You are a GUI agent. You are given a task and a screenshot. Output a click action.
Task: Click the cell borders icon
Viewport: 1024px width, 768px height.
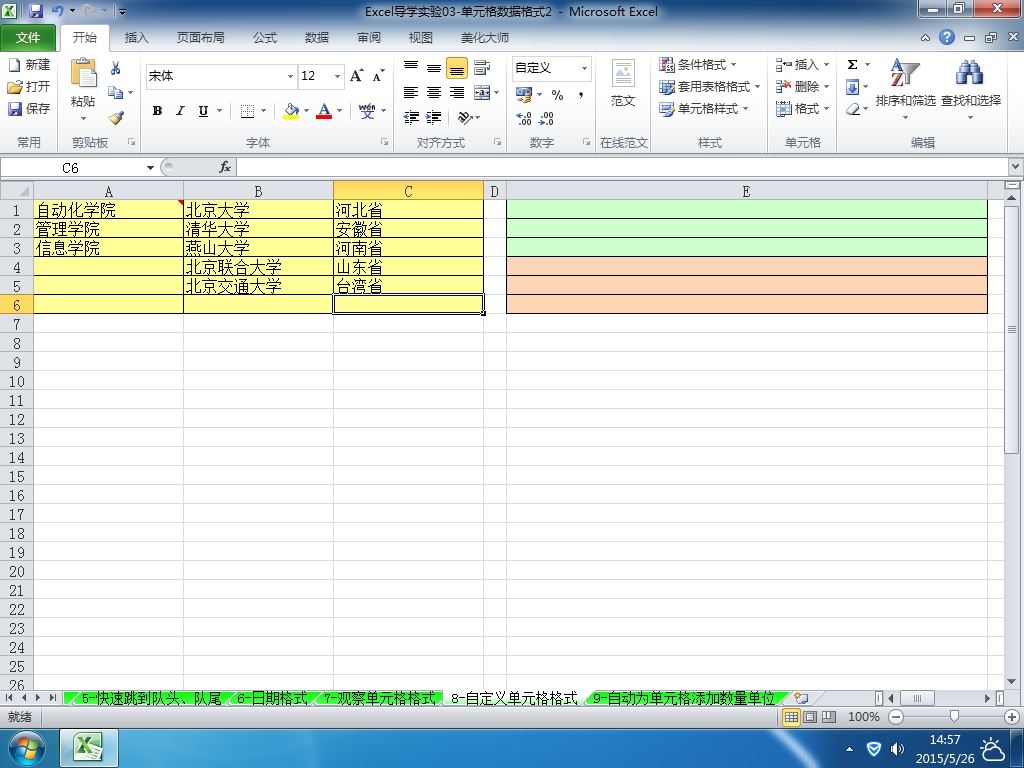pos(247,111)
